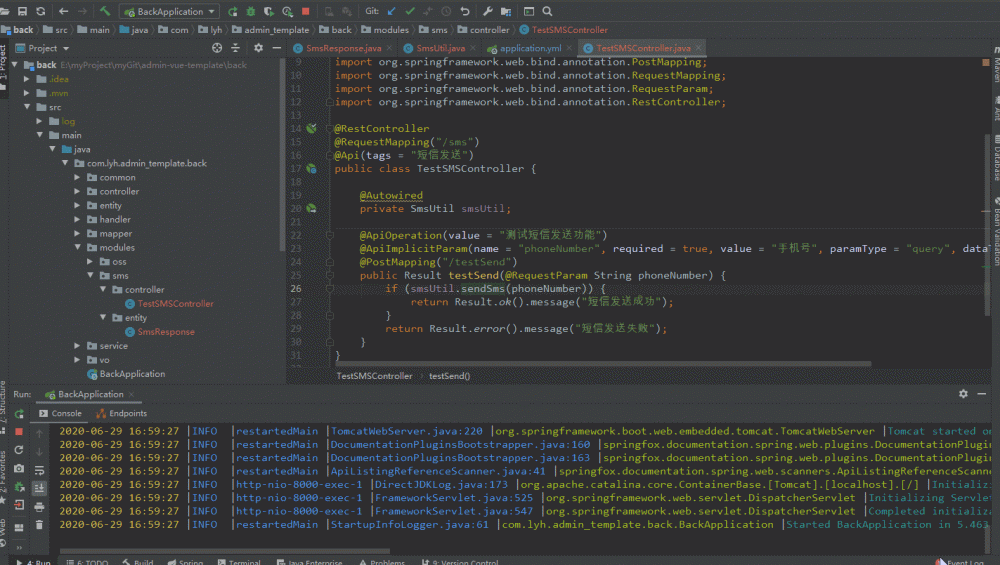Toggle soft-wrap in console
Screen dimensions: 1000x565
40,471
